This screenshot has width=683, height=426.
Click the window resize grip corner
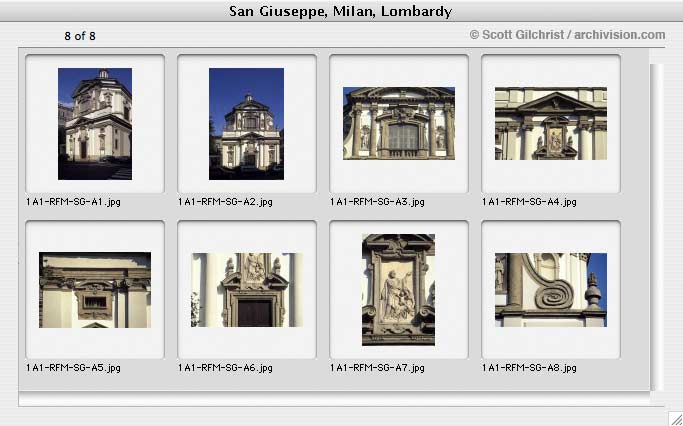click(x=676, y=419)
